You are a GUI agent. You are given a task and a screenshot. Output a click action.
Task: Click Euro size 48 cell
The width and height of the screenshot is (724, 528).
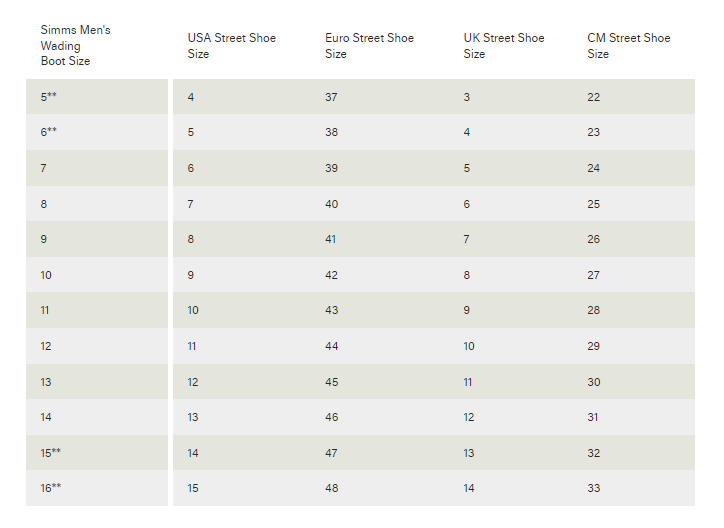(332, 488)
